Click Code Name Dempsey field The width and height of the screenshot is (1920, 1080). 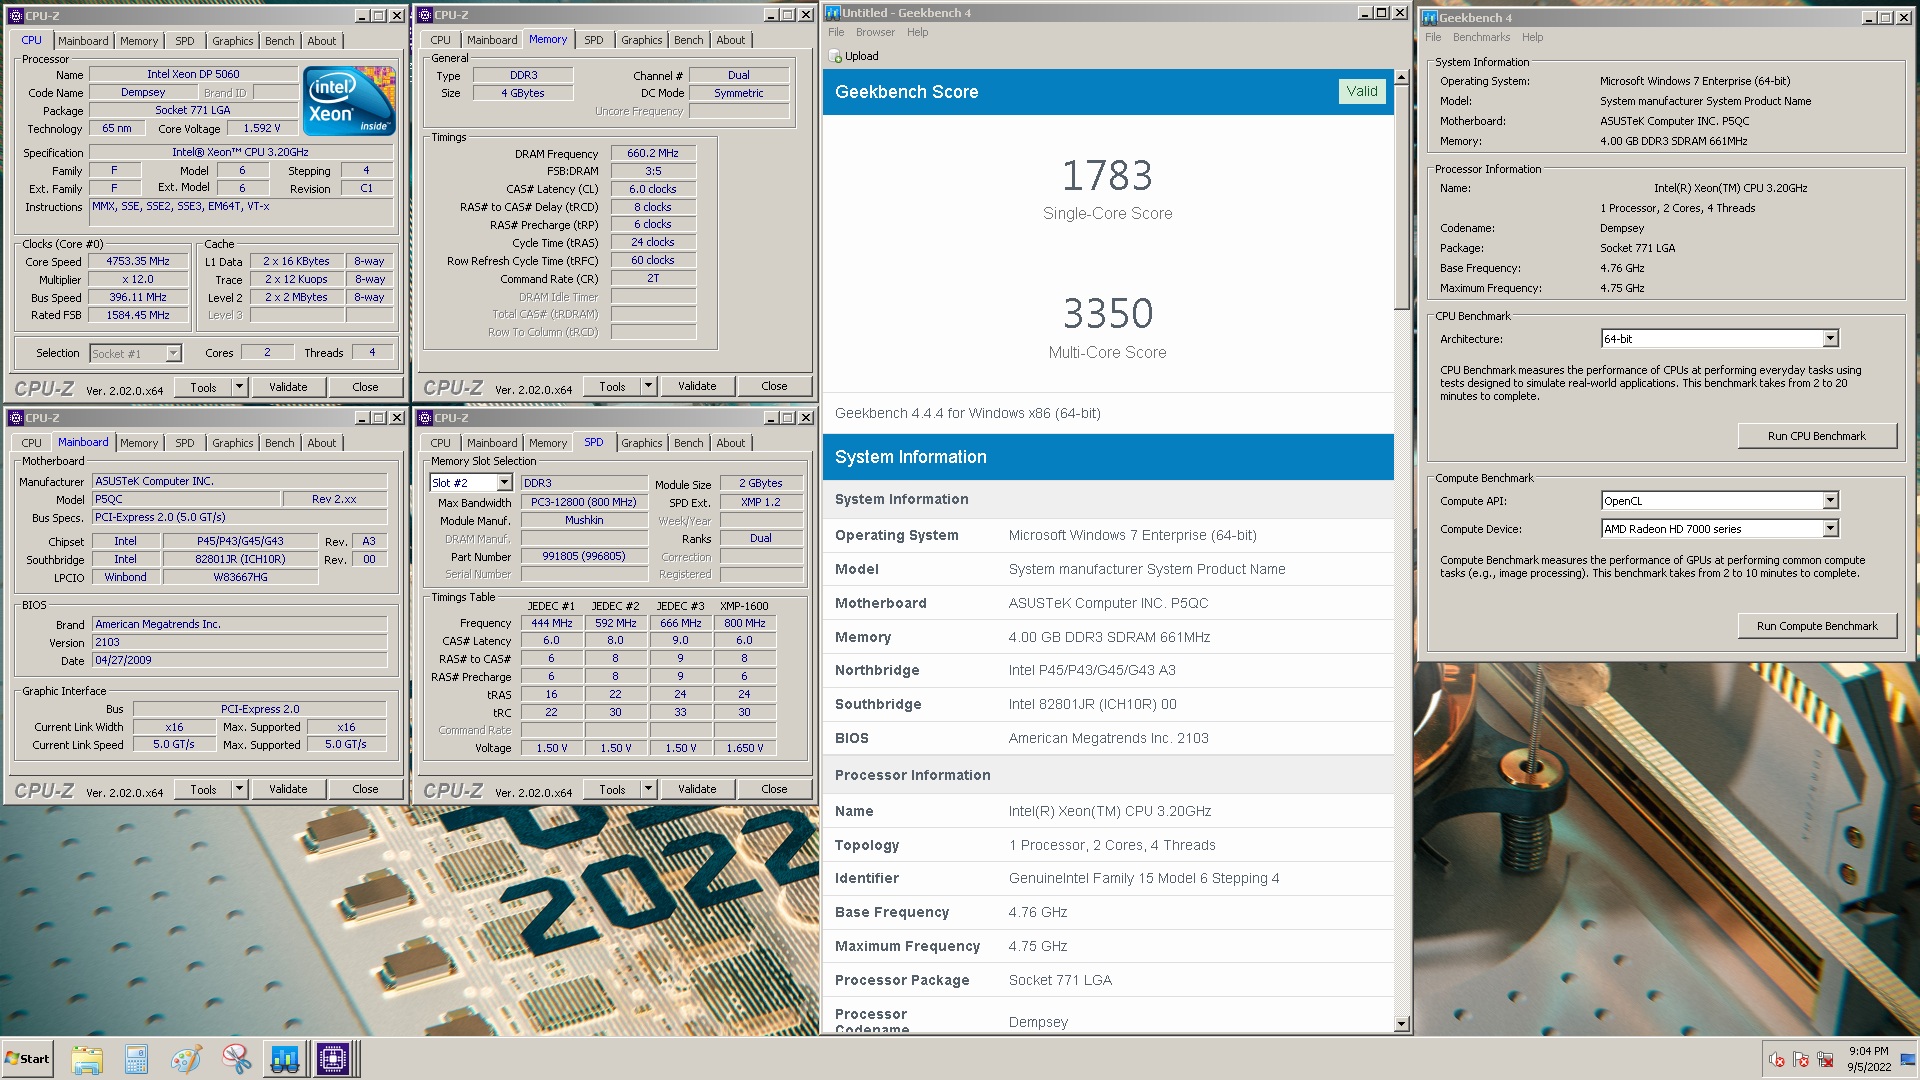(x=143, y=92)
